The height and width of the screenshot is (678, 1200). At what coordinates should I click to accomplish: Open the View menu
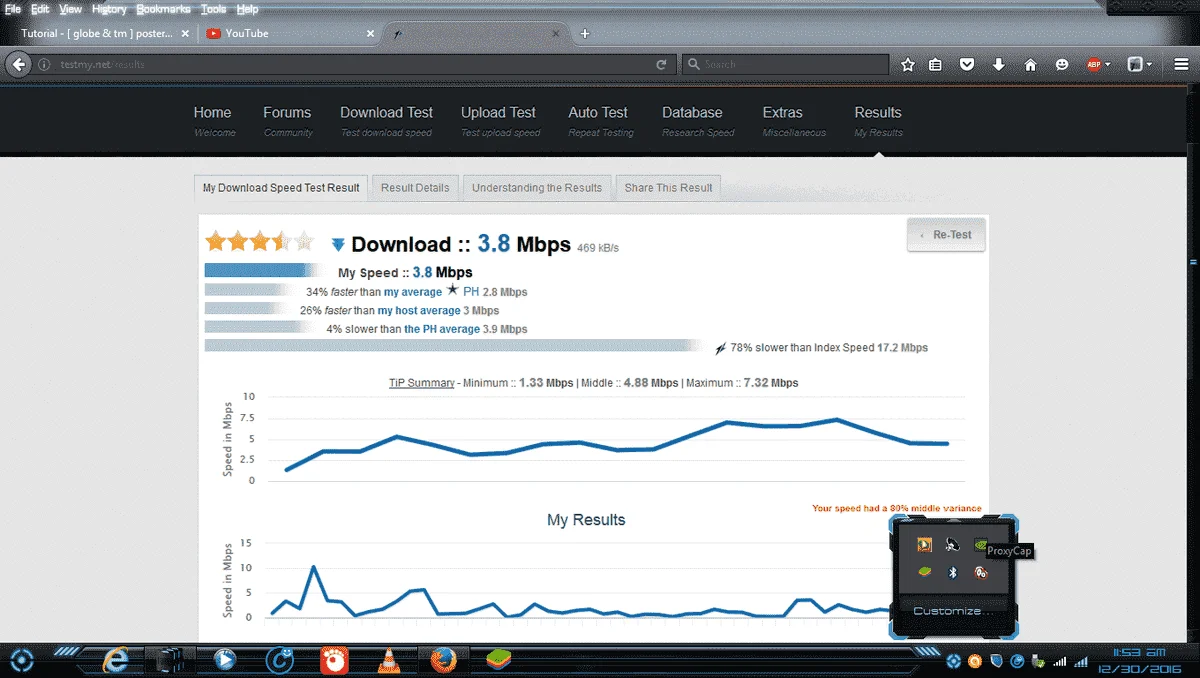(71, 9)
